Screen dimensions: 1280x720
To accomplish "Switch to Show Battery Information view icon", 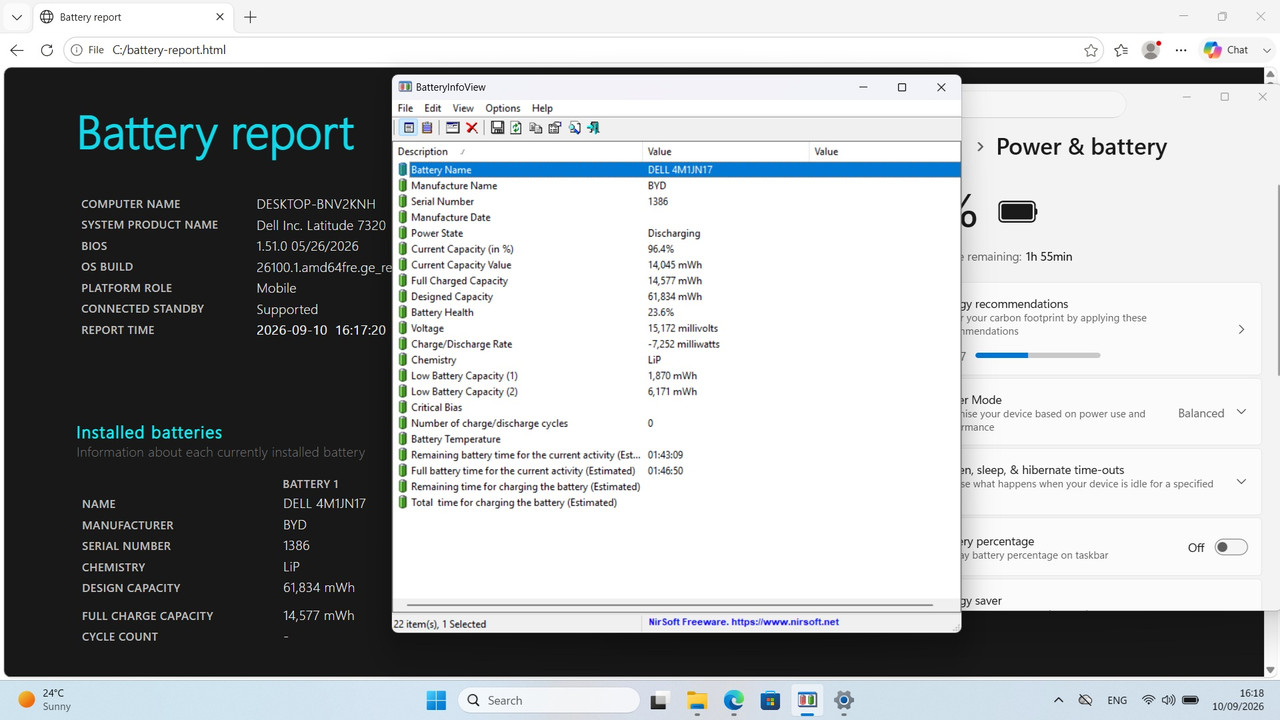I will point(408,128).
